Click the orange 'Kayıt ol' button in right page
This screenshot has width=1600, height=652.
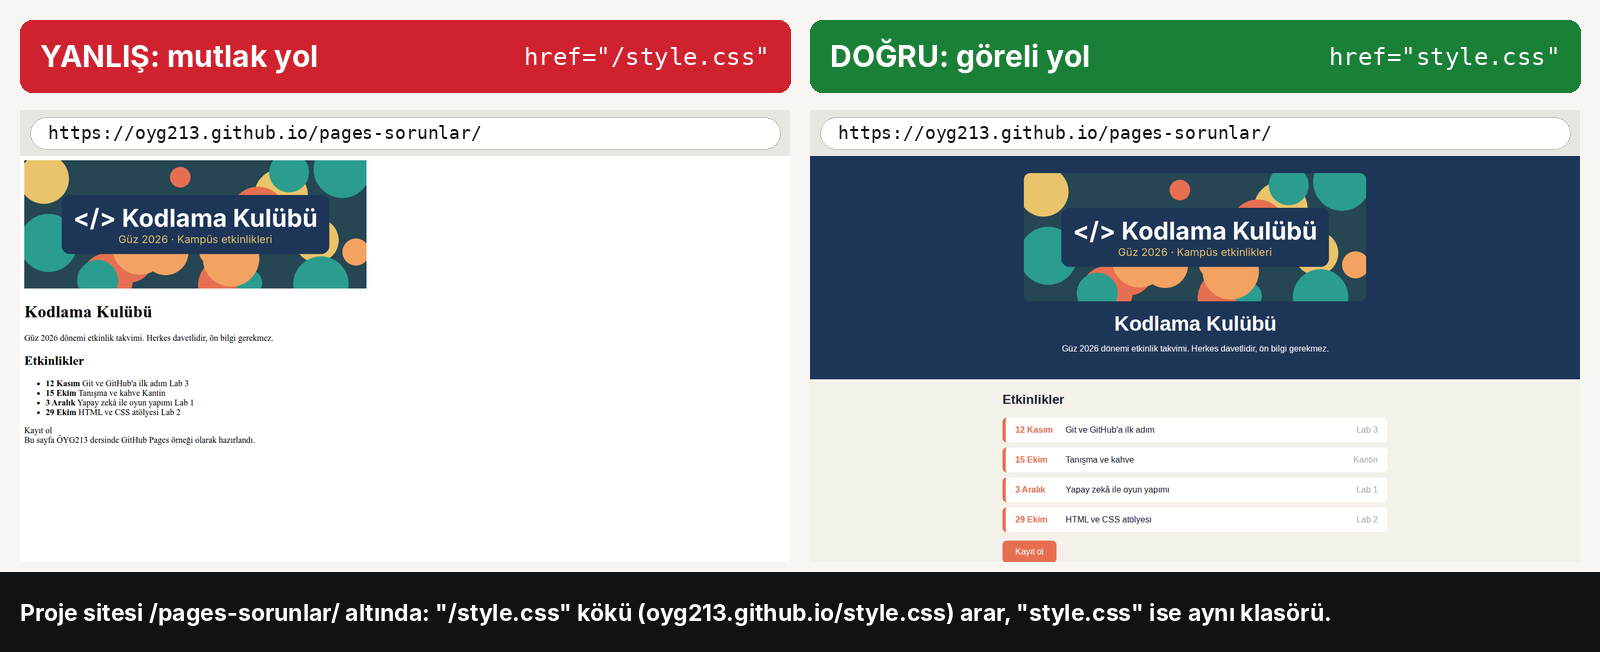point(1029,551)
